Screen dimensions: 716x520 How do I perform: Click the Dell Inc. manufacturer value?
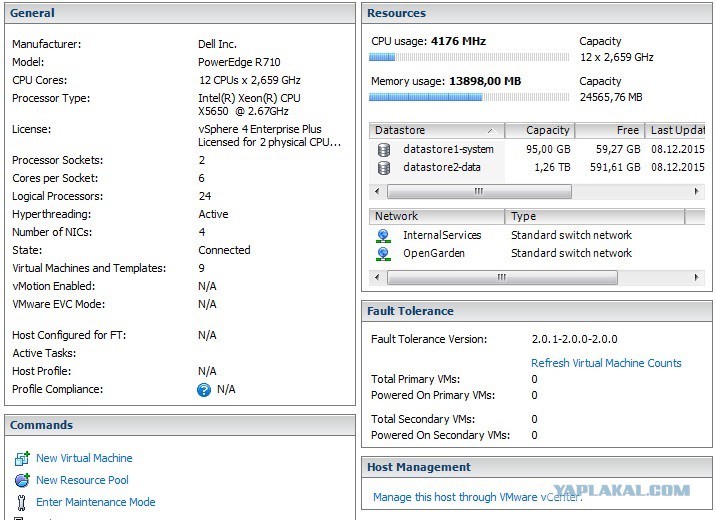[217, 44]
